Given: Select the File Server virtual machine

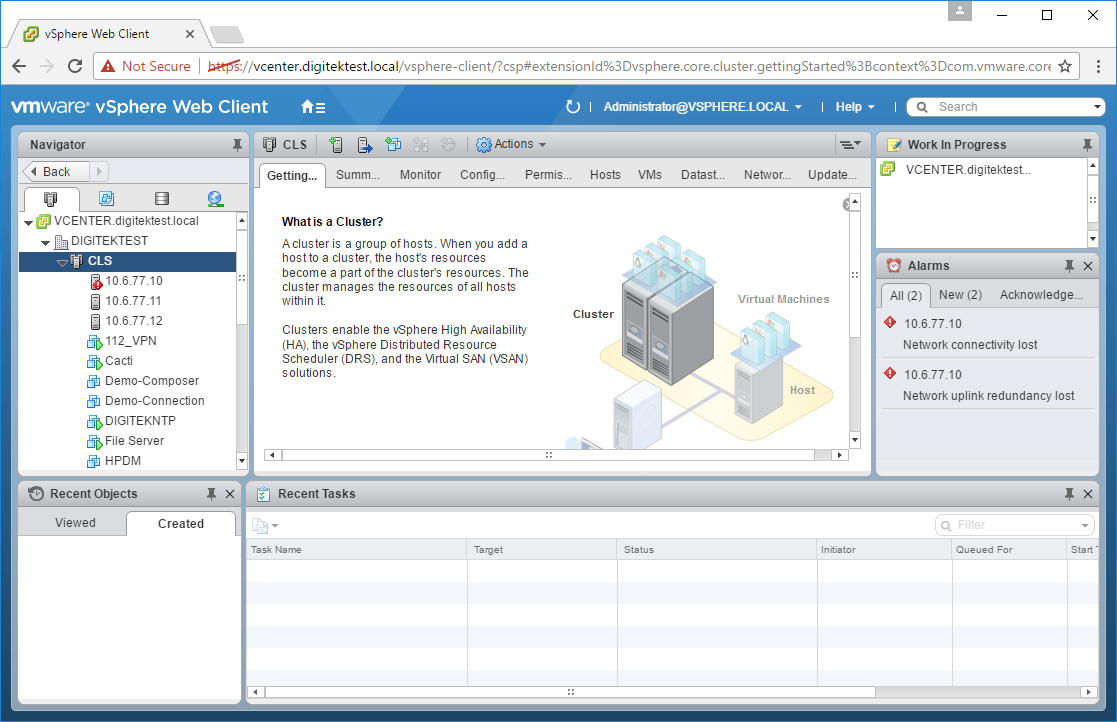Looking at the screenshot, I should [134, 440].
